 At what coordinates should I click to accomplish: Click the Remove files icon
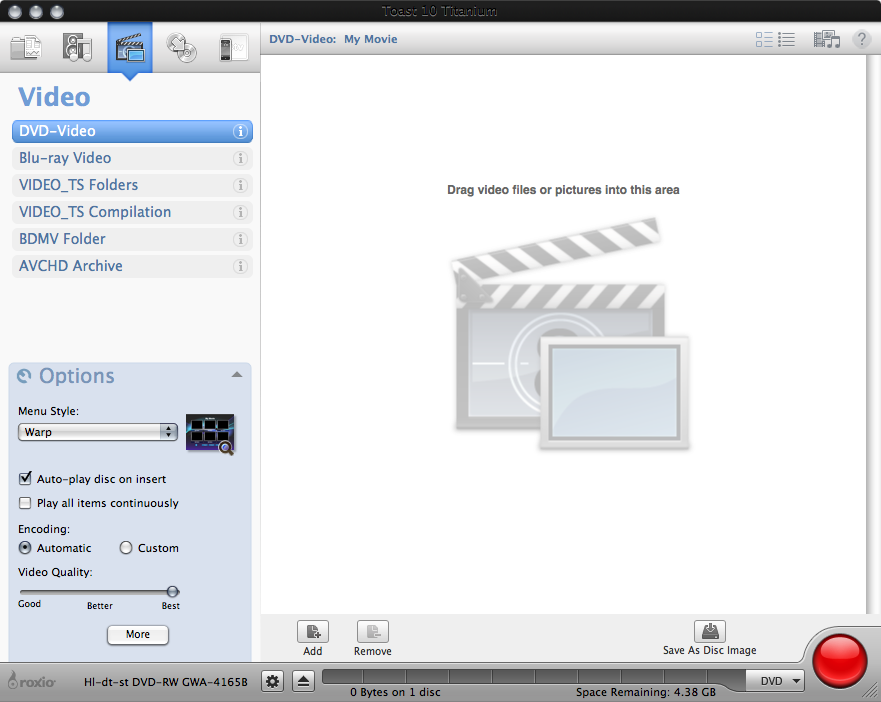[x=373, y=632]
